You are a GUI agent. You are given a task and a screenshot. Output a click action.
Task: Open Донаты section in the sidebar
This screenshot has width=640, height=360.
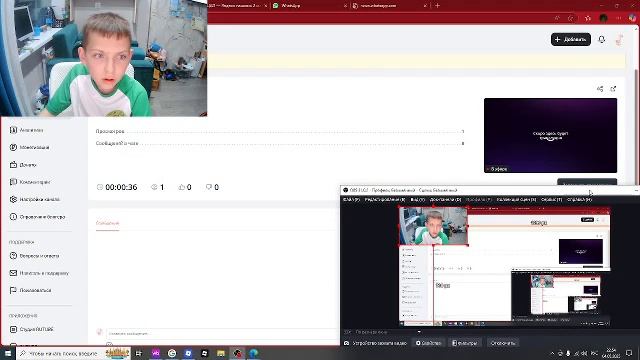pyautogui.click(x=23, y=165)
